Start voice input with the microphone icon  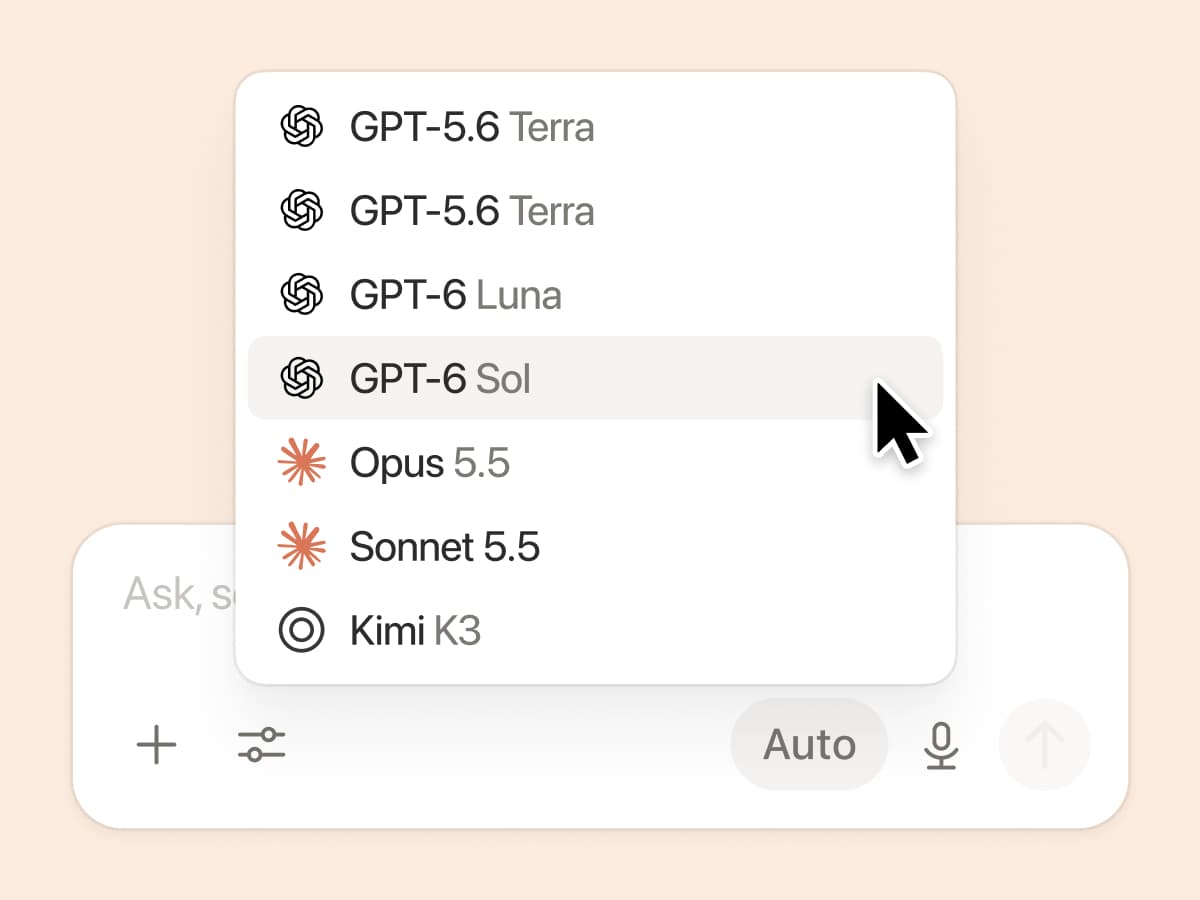click(940, 745)
